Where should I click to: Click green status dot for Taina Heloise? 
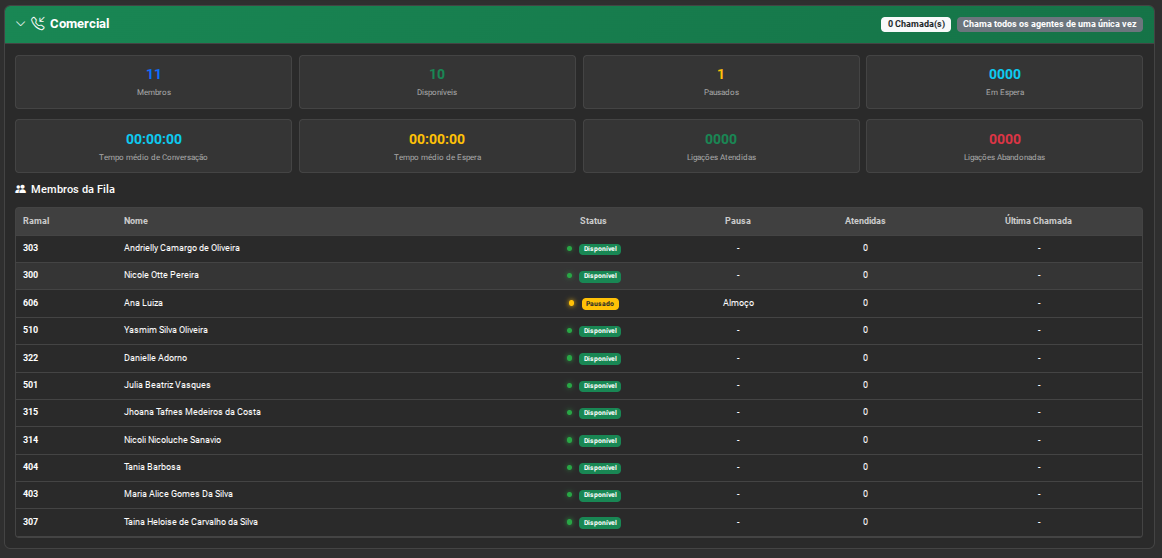pyautogui.click(x=569, y=522)
